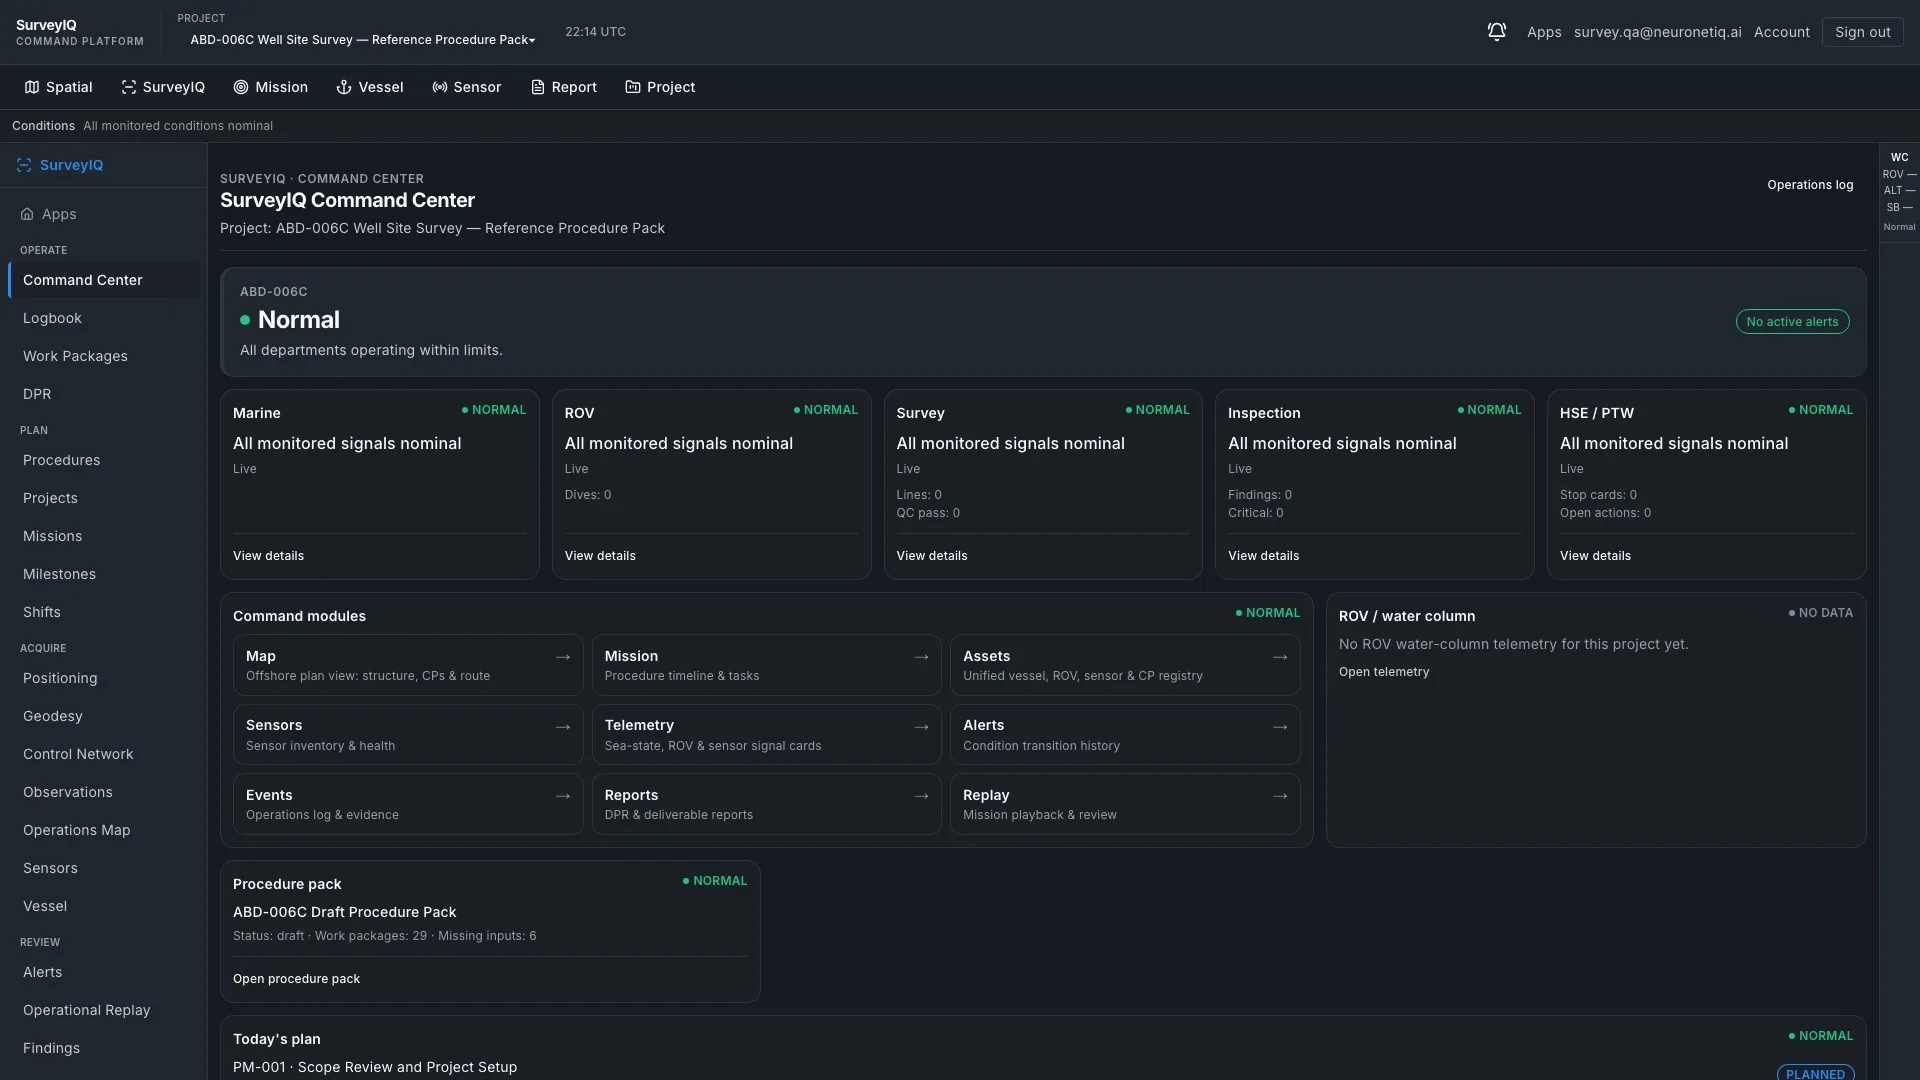Open Observations in the sidebar
The width and height of the screenshot is (1920, 1080).
click(104, 792)
